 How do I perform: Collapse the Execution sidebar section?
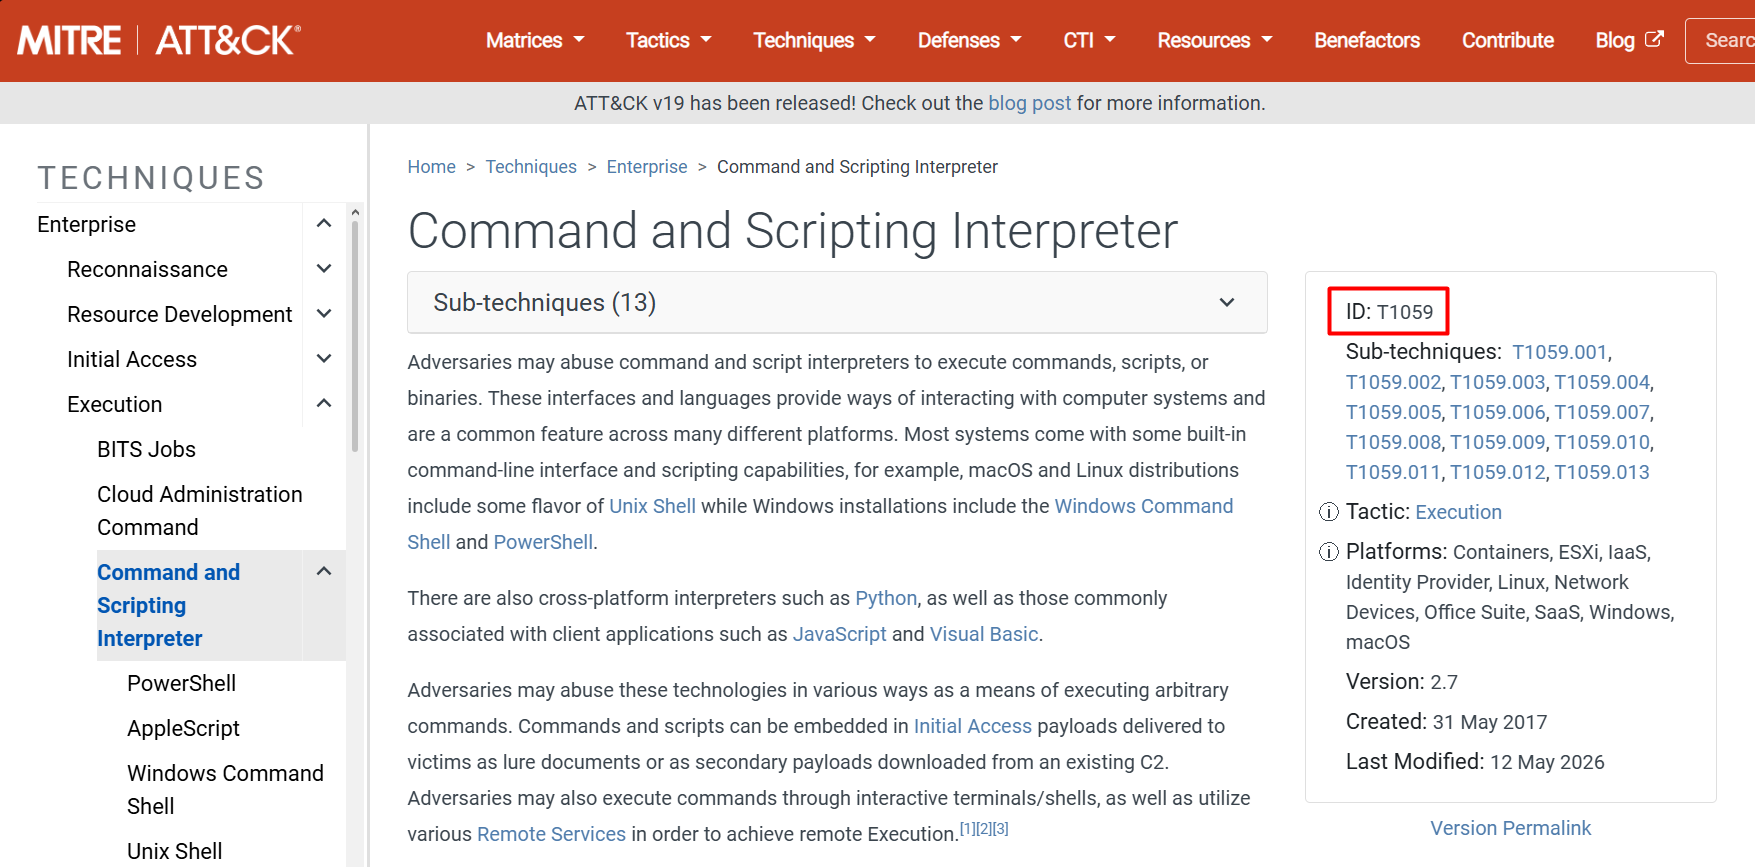324,404
